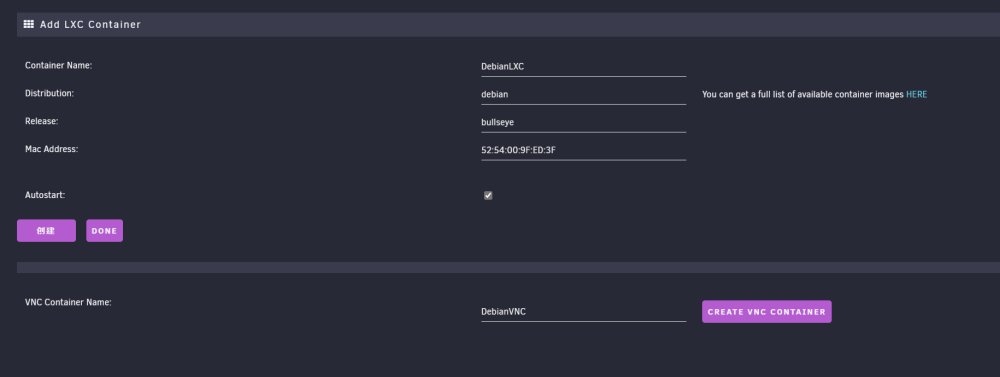1000x377 pixels.
Task: Click the Distribution field containing debian
Action: pyautogui.click(x=584, y=94)
